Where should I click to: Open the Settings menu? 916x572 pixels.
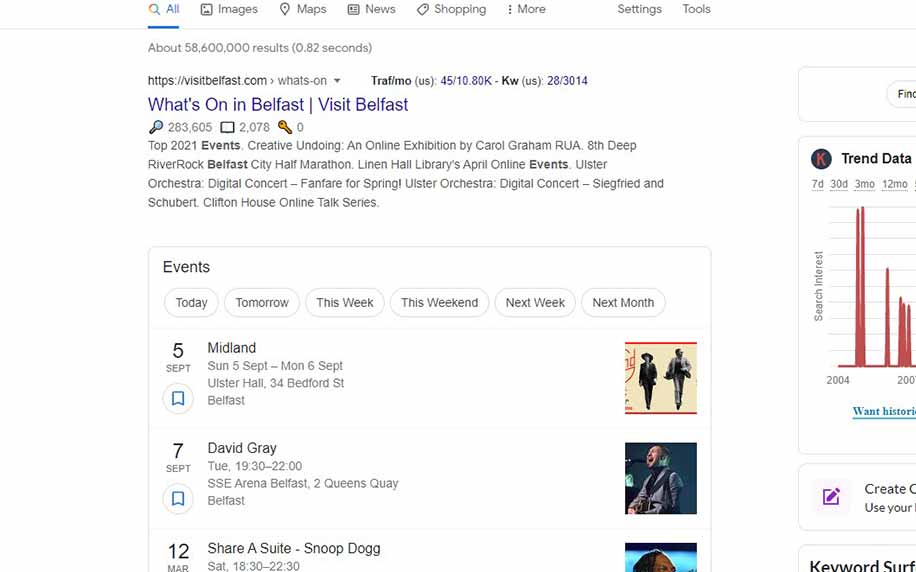(639, 9)
